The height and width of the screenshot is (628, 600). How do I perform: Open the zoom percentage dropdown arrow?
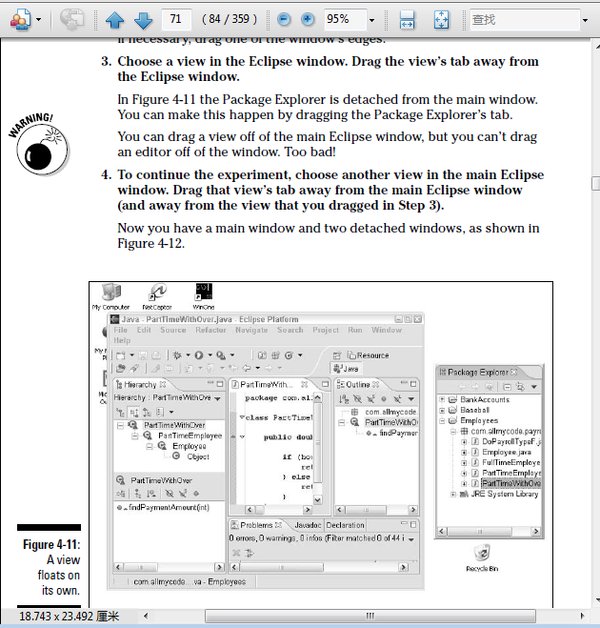pyautogui.click(x=372, y=20)
